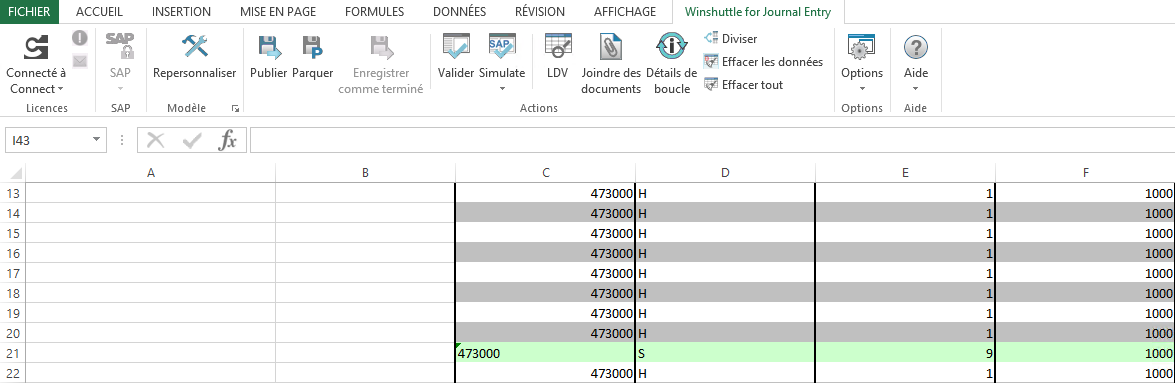Viewport: 1175px width, 383px height.
Task: Expand the Options dropdown arrow
Action: 862,89
